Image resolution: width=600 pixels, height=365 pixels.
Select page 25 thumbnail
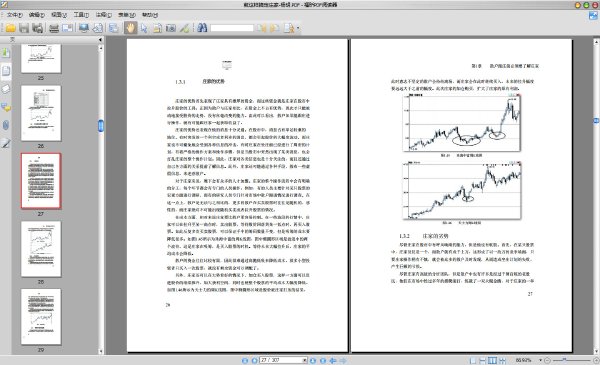tap(41, 58)
